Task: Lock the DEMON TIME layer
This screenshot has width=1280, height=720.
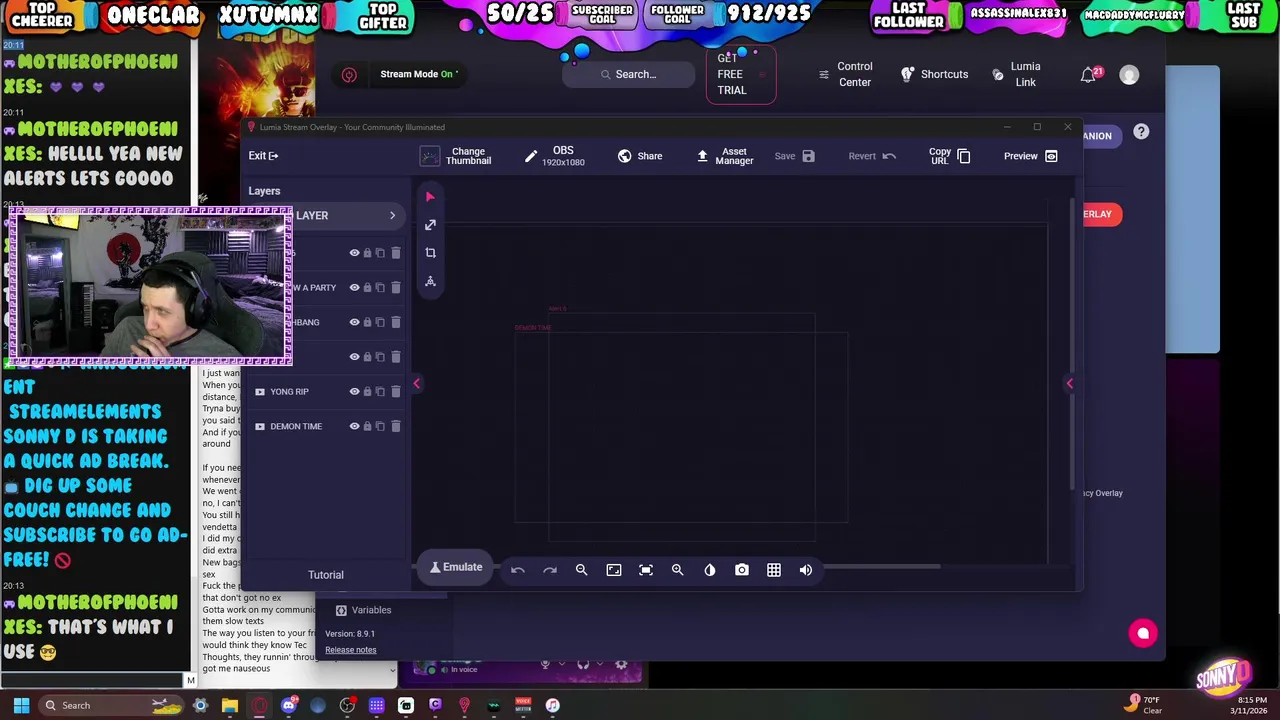Action: [x=367, y=426]
